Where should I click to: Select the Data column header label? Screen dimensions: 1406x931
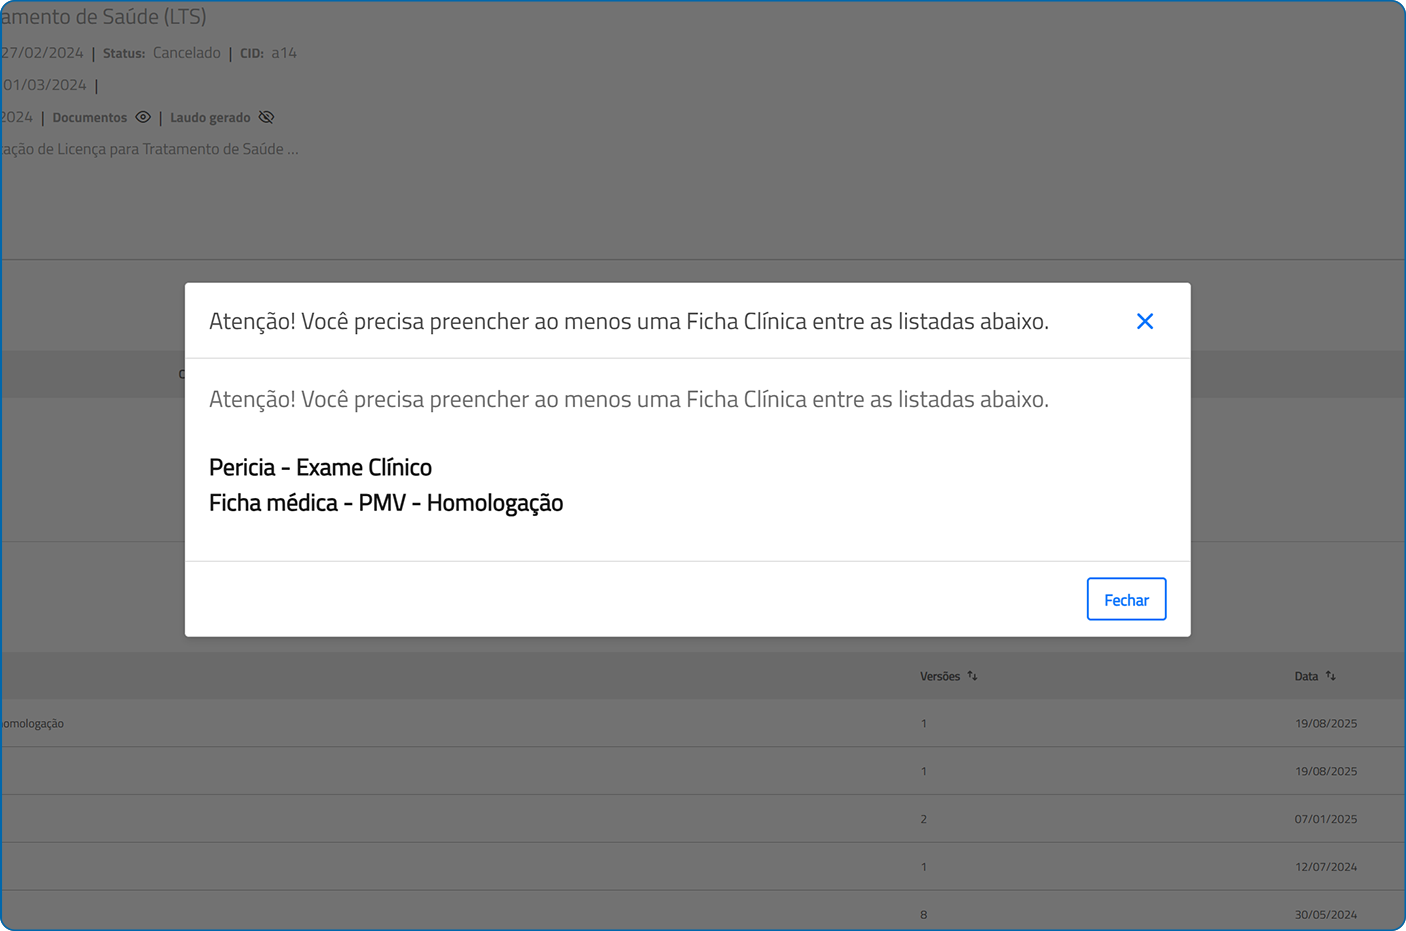[x=1305, y=677]
